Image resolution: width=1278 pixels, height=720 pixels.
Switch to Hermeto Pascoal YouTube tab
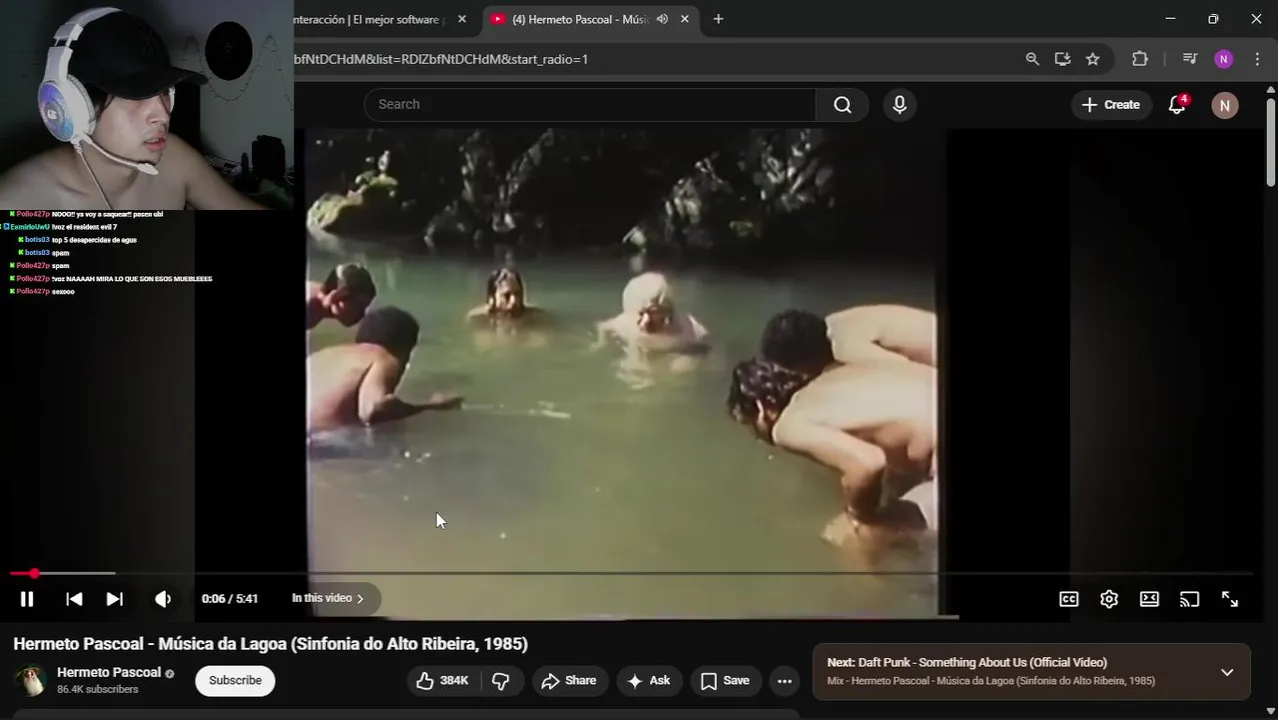pyautogui.click(x=580, y=19)
